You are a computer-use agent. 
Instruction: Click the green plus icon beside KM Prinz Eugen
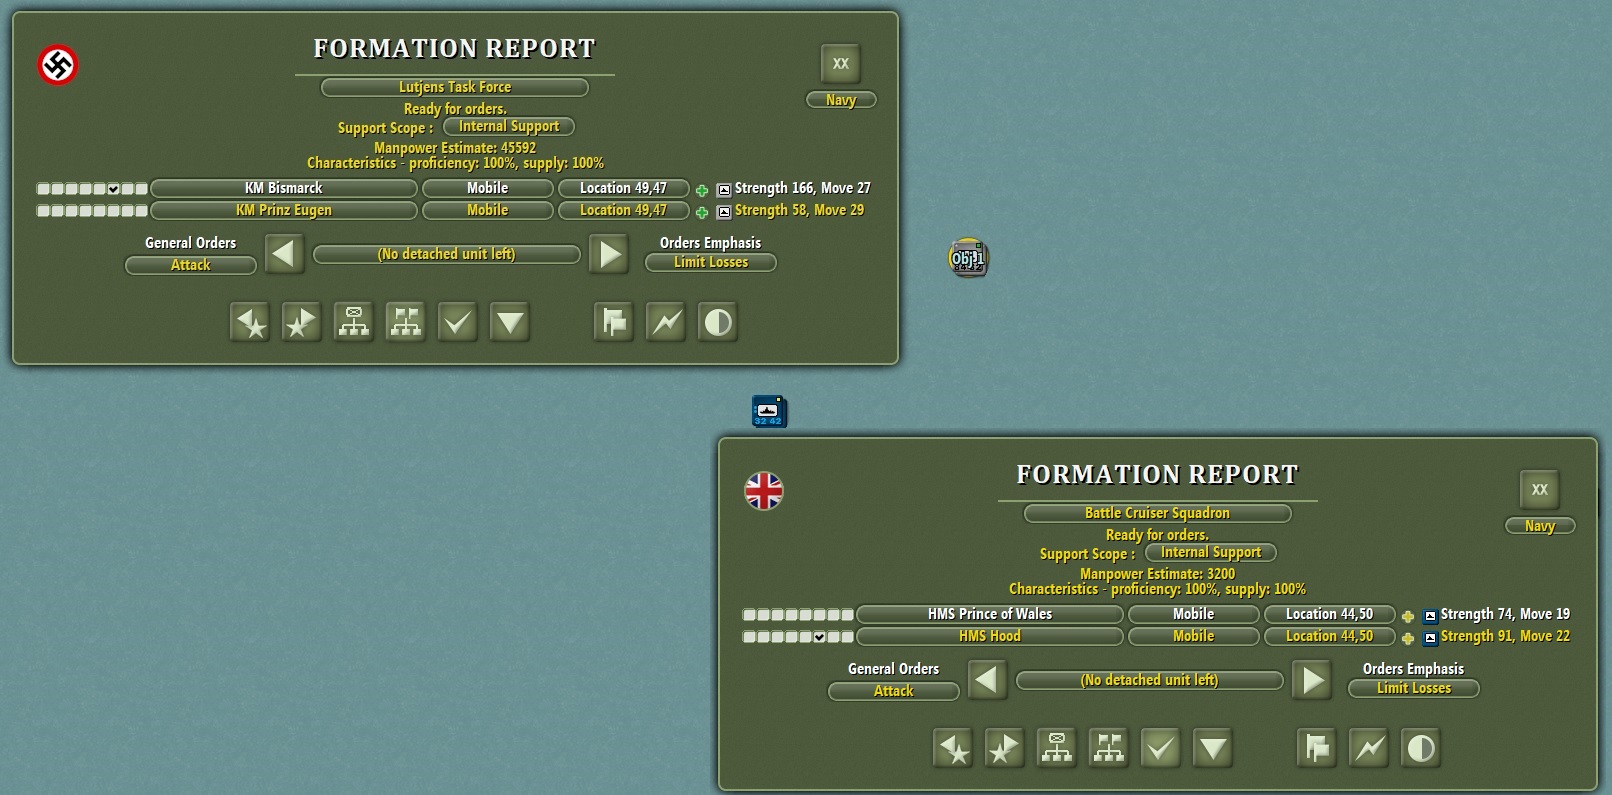click(x=702, y=212)
